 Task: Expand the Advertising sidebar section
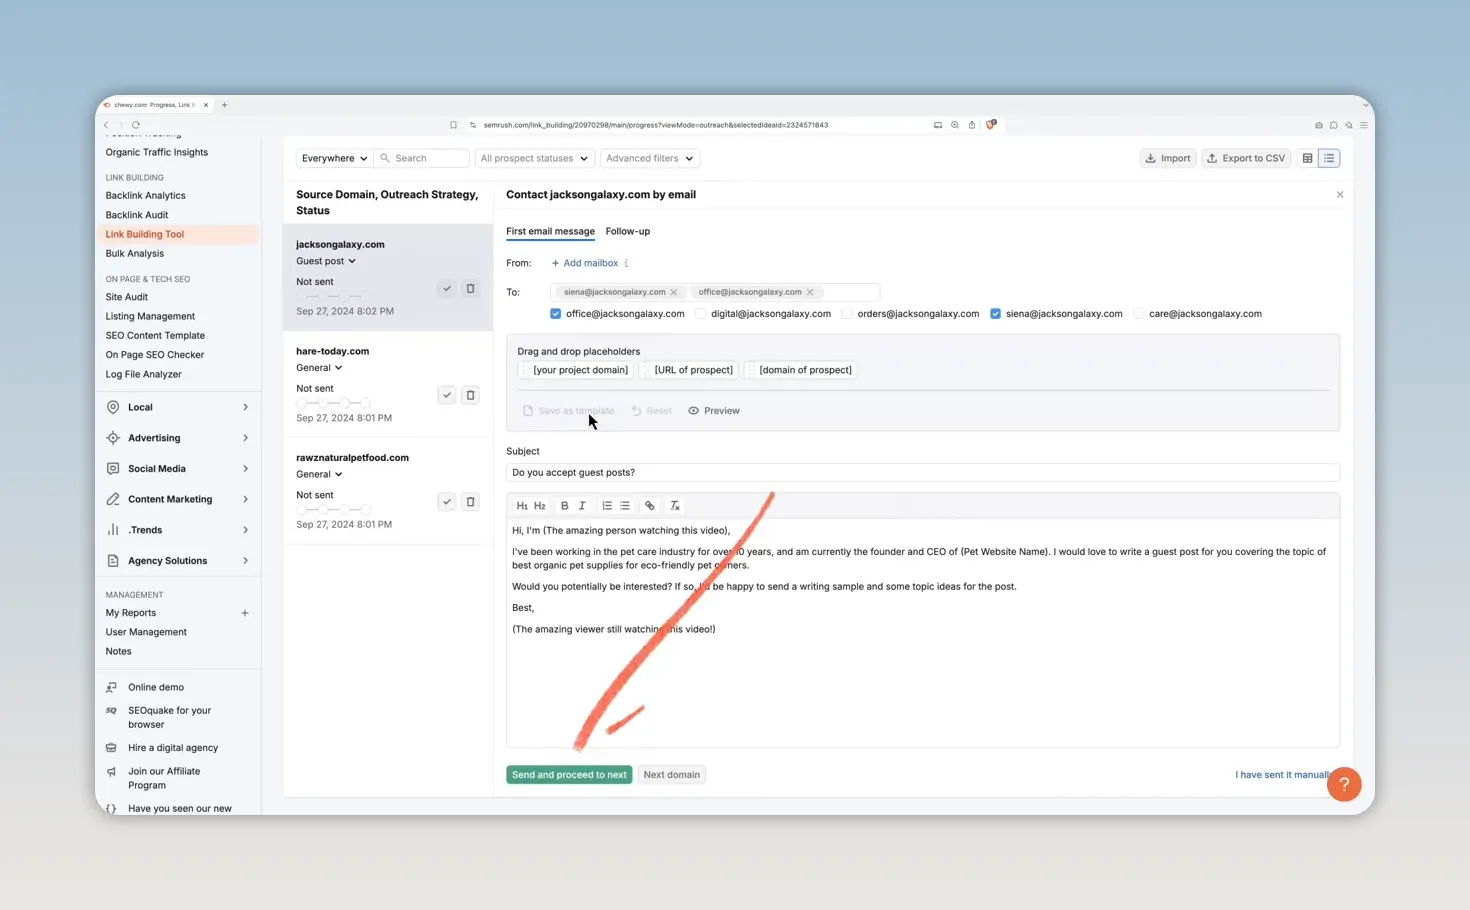(x=177, y=438)
